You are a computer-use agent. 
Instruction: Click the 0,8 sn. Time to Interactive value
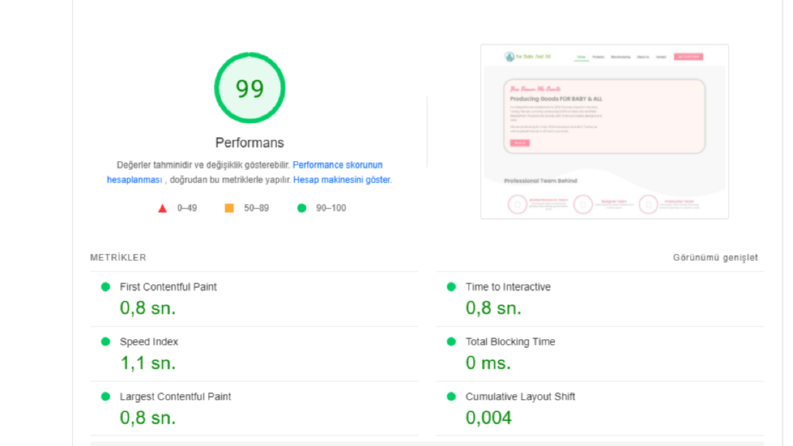tap(493, 308)
